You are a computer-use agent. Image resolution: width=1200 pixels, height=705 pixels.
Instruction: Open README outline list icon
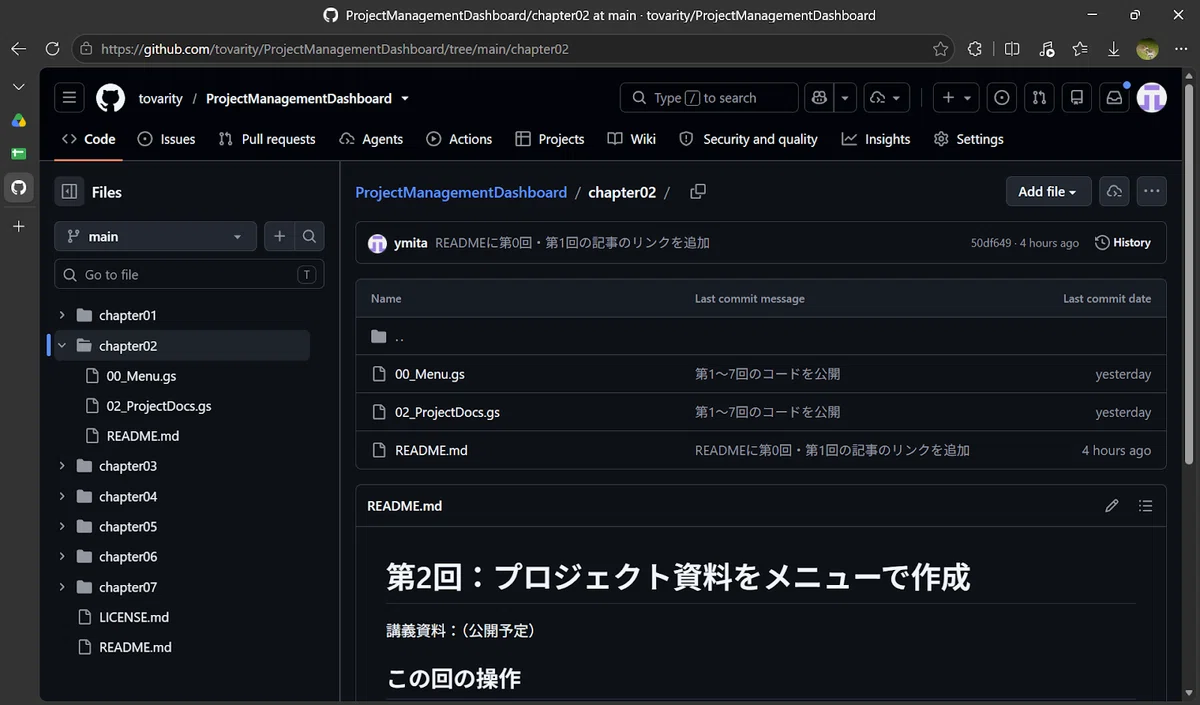(1146, 506)
